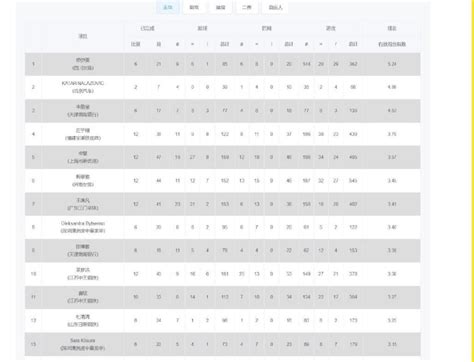Open the 自由人 tab

pos(275,7)
